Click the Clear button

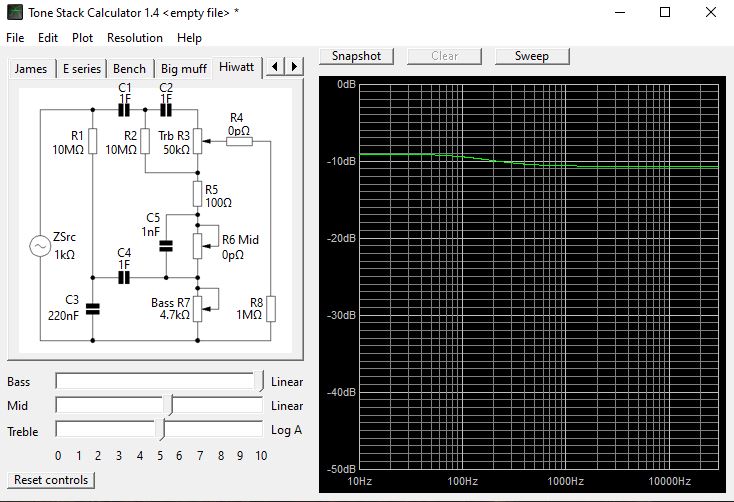(444, 56)
